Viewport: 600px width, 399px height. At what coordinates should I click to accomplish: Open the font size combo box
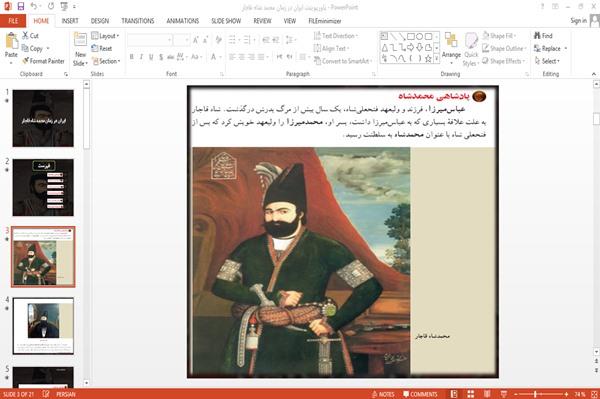[x=181, y=40]
